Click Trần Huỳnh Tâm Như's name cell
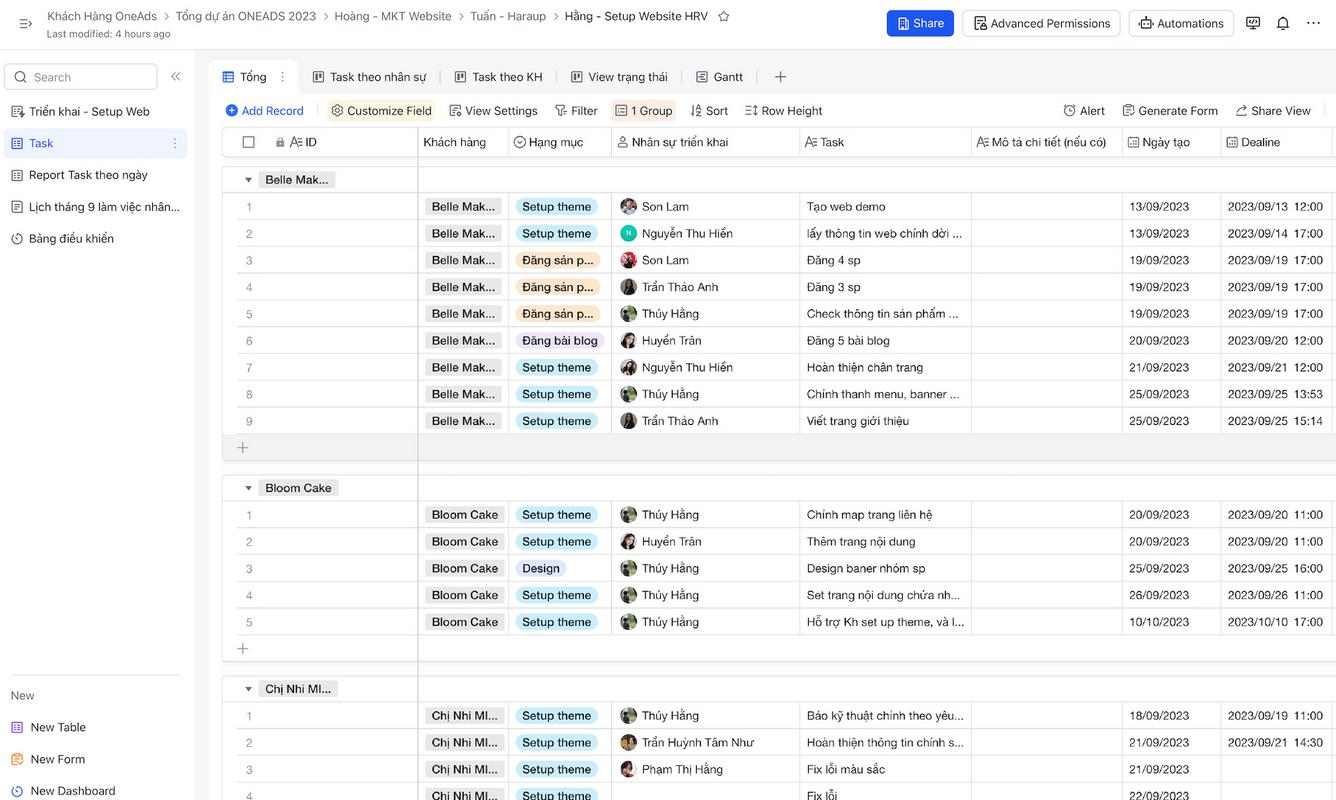The height and width of the screenshot is (800, 1336). tap(705, 743)
